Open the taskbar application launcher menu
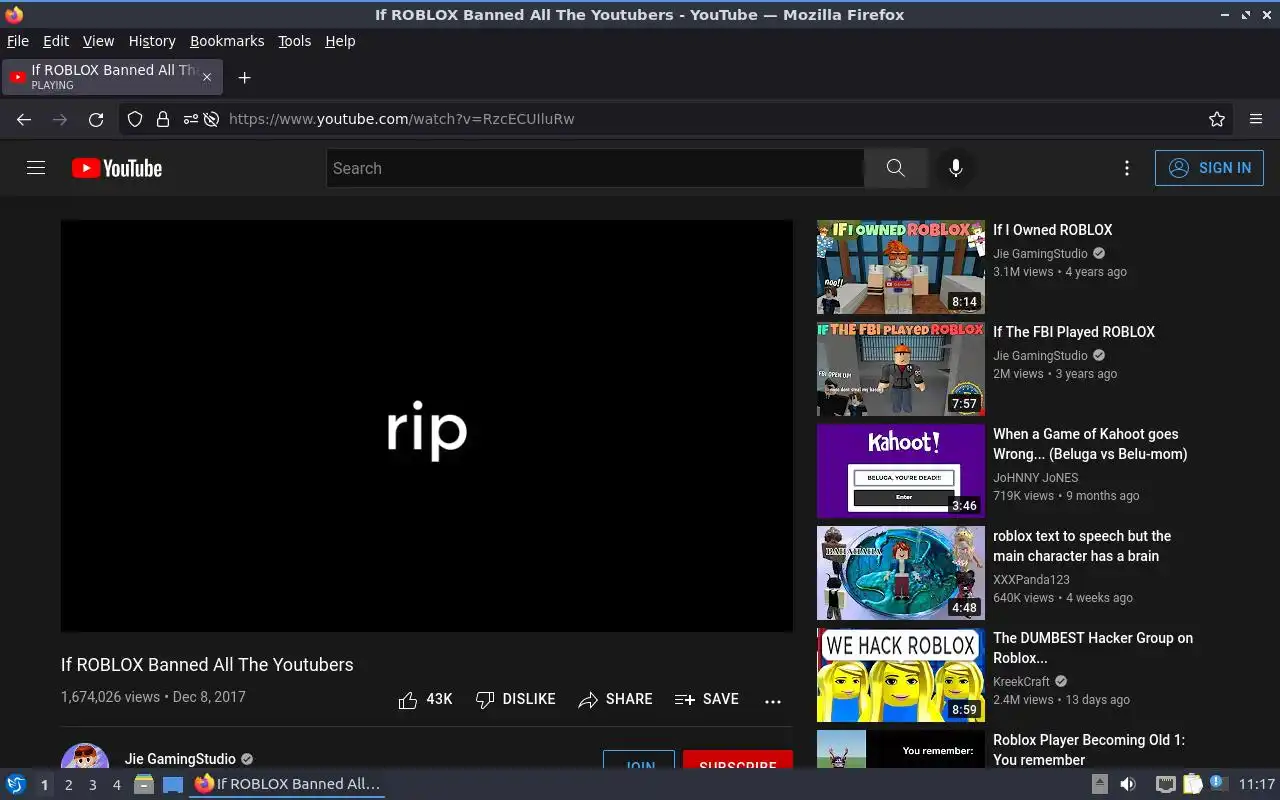This screenshot has width=1280, height=800. 15,785
